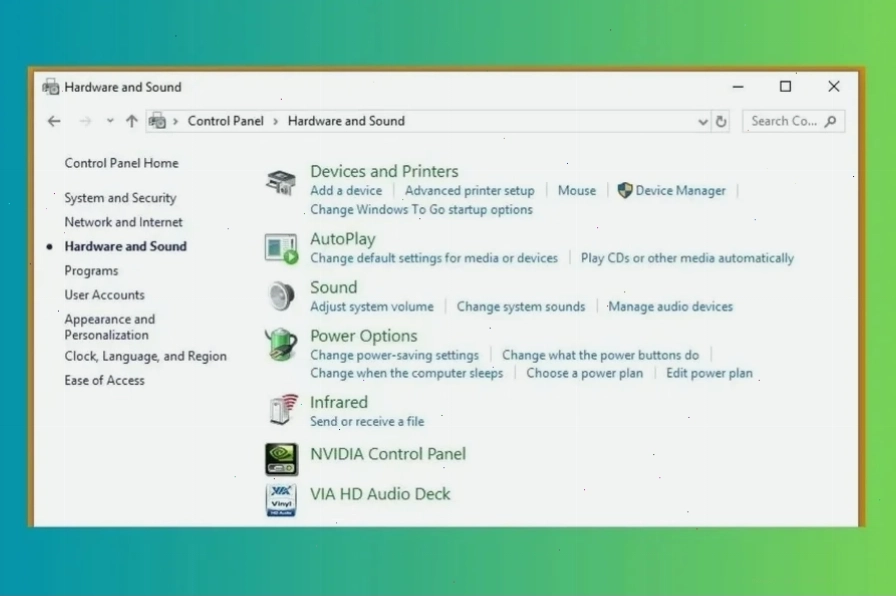This screenshot has height=597, width=896.
Task: Open Network and Internet category
Action: [x=123, y=222]
